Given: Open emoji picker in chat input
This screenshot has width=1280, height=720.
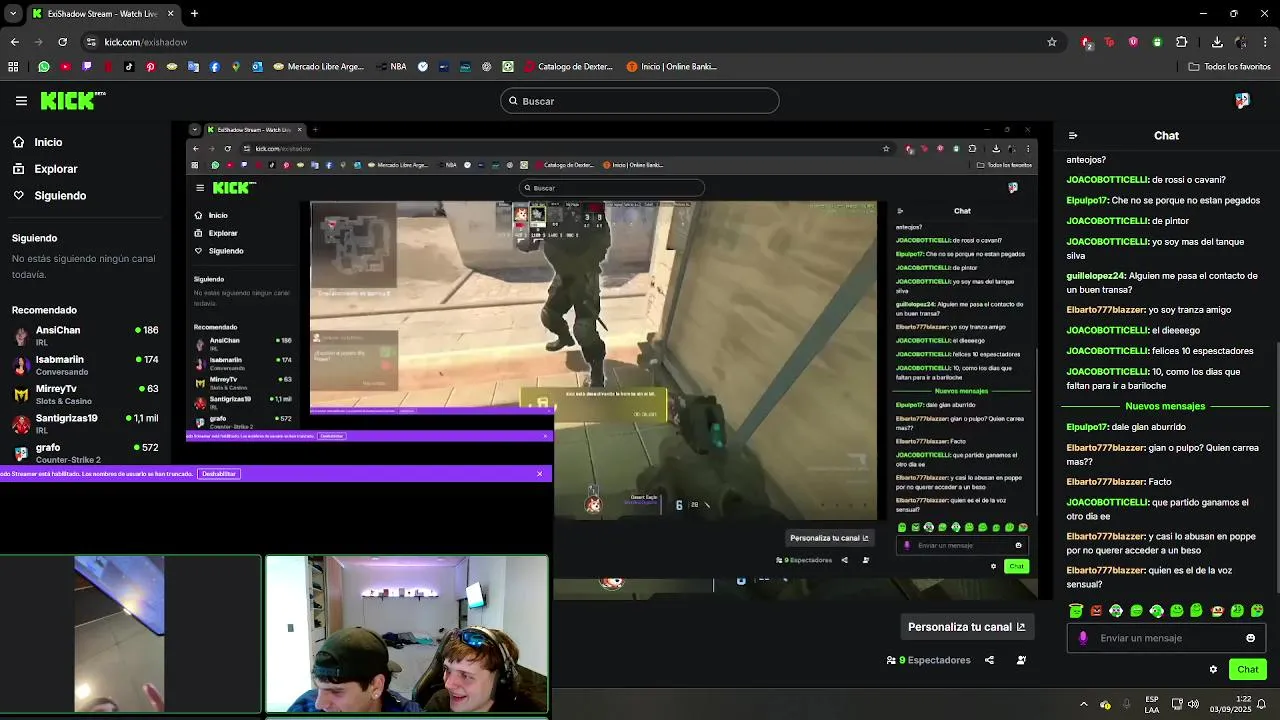Looking at the screenshot, I should tap(1250, 638).
